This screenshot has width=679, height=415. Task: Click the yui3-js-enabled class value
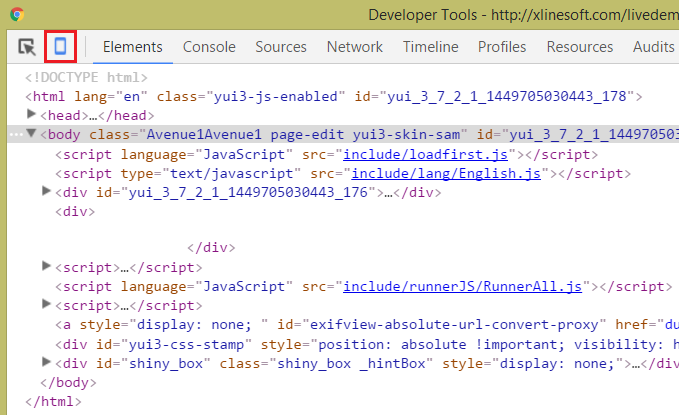click(x=275, y=97)
